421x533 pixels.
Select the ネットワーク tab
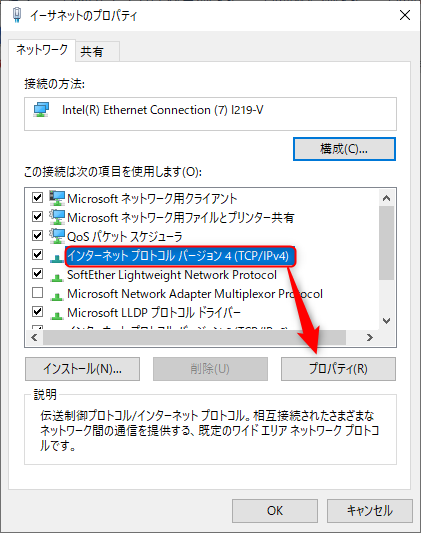tap(42, 50)
